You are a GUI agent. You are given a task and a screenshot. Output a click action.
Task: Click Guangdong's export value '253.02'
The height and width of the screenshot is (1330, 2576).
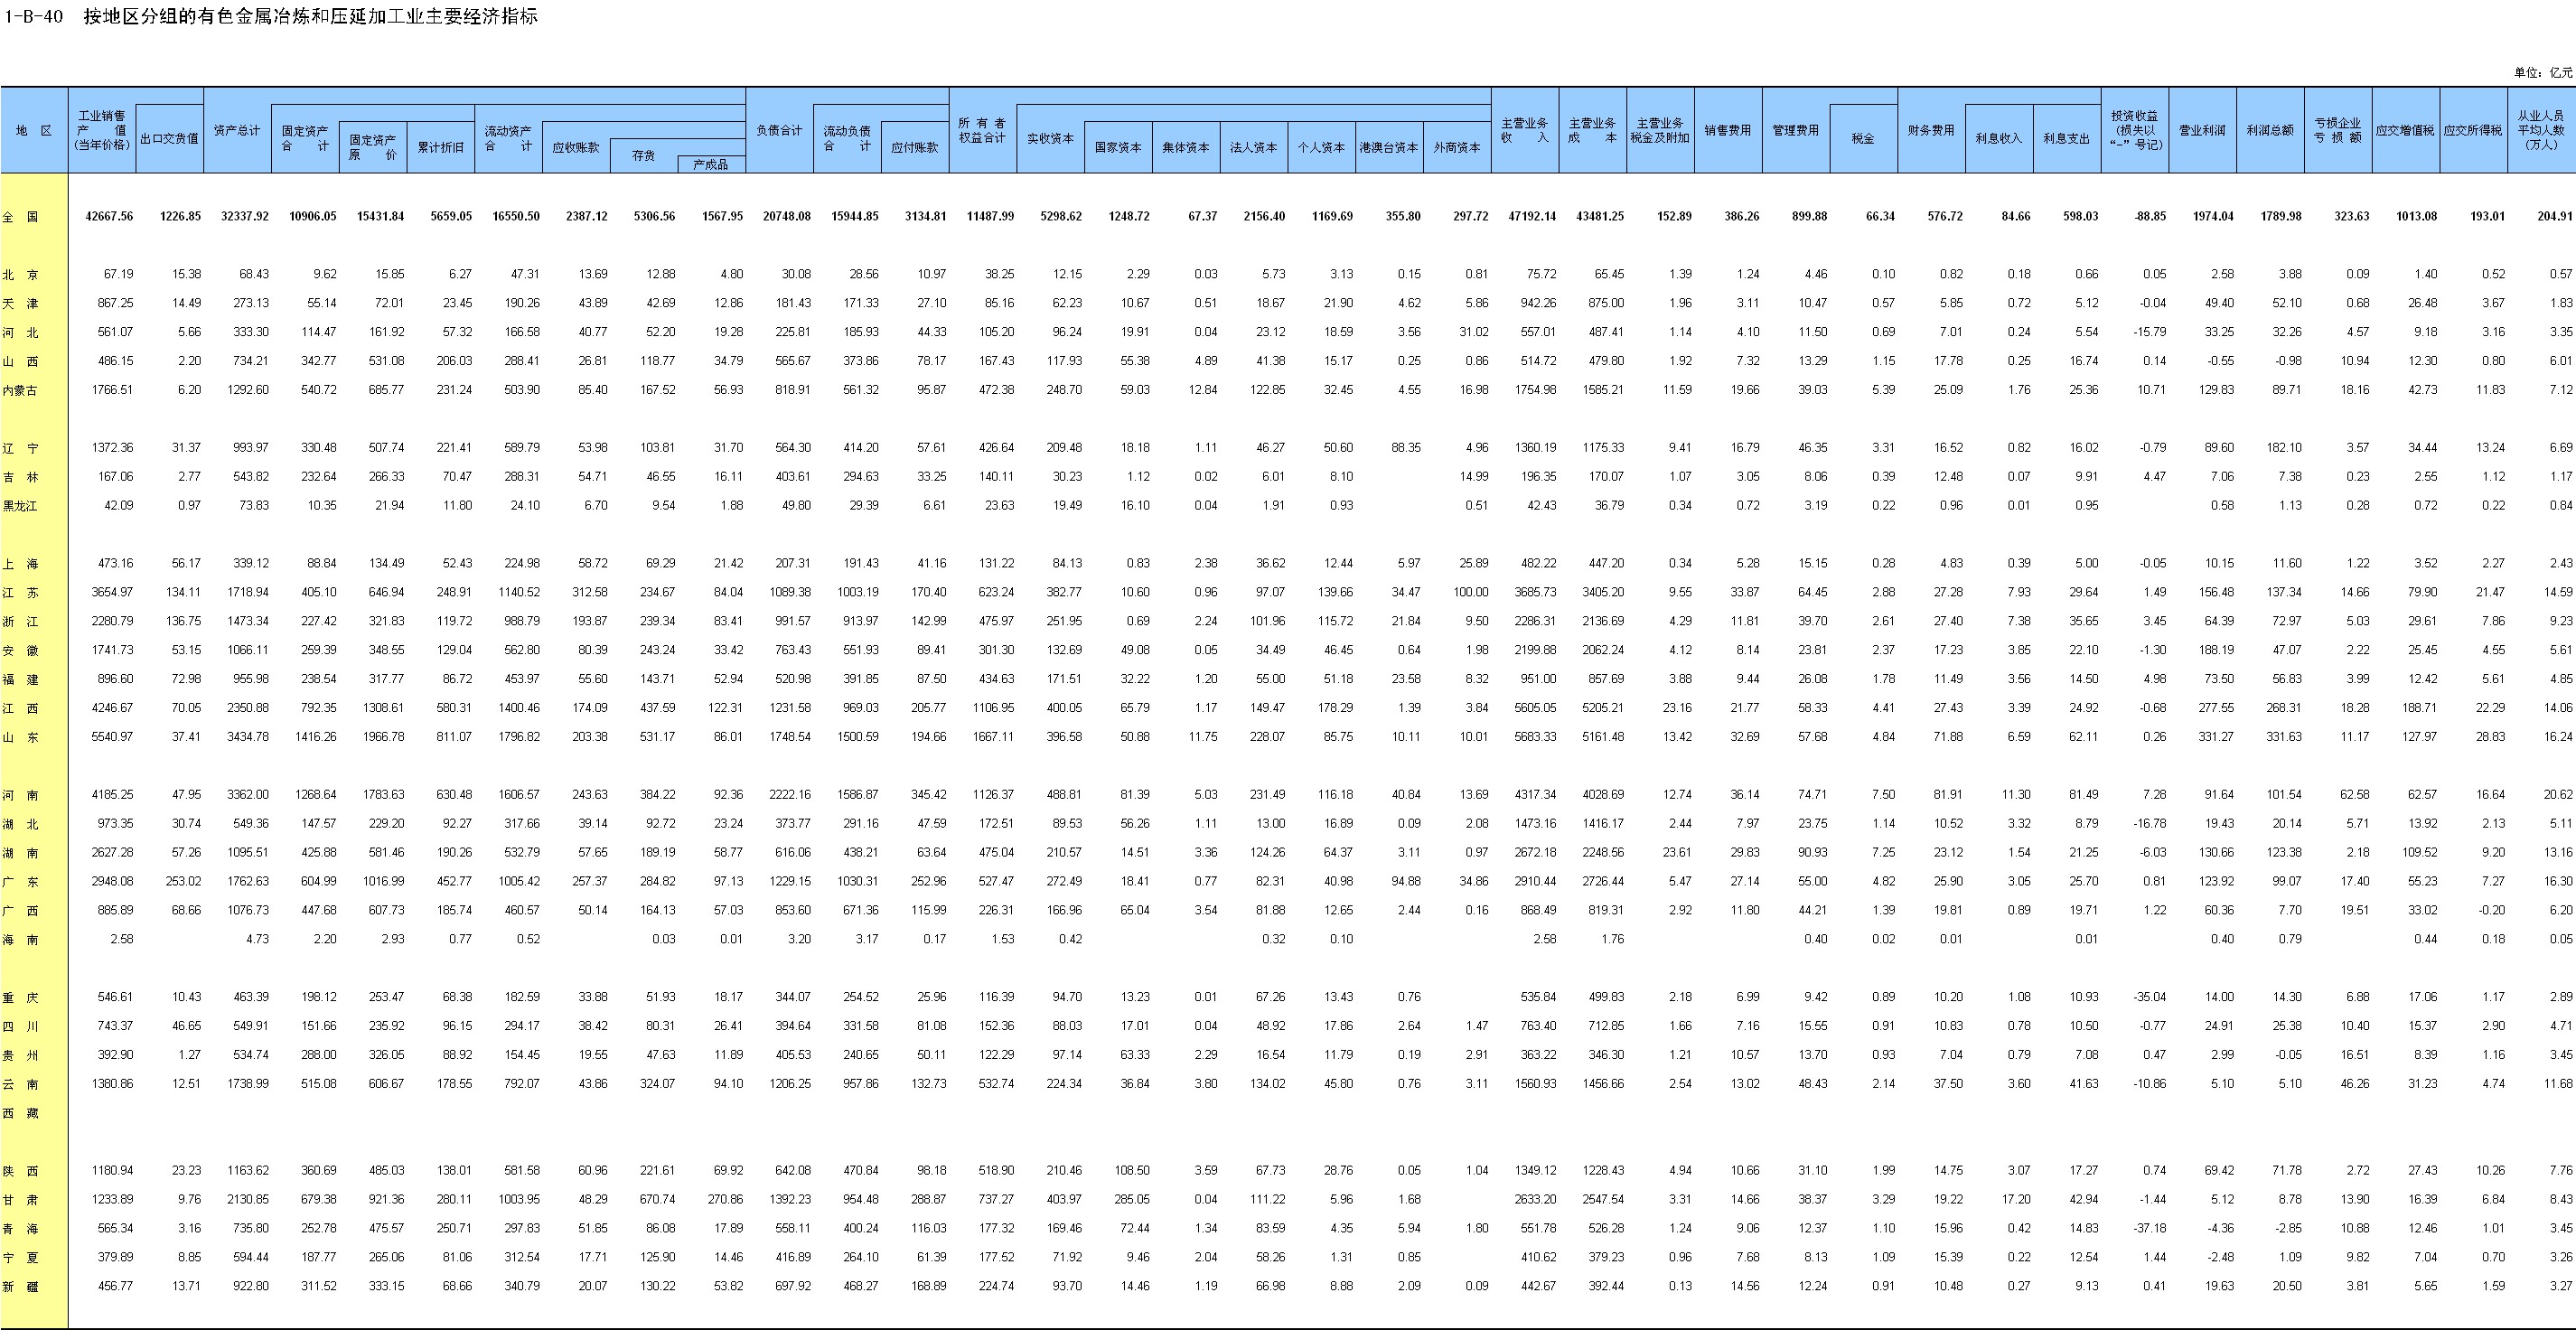pos(183,882)
